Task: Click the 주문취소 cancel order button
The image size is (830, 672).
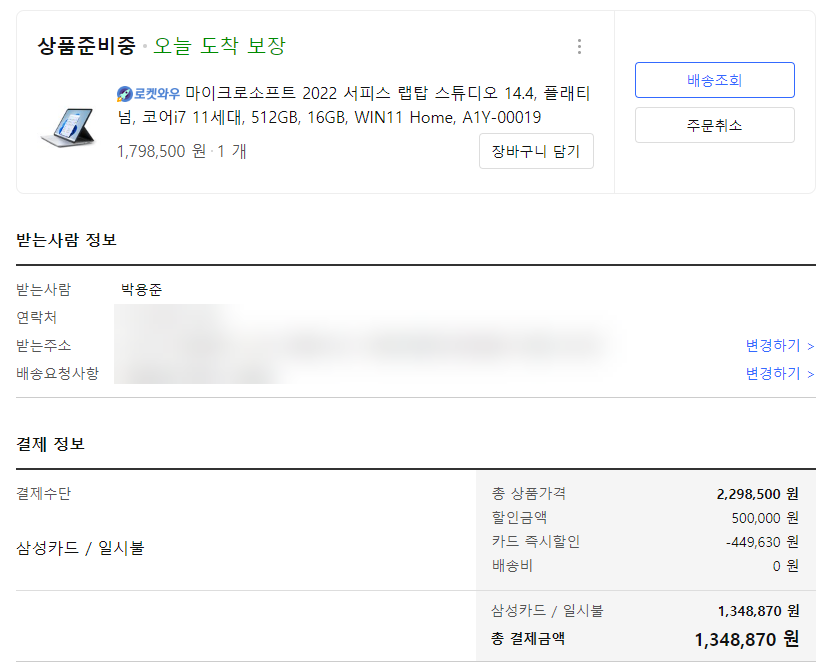Action: pyautogui.click(x=715, y=125)
